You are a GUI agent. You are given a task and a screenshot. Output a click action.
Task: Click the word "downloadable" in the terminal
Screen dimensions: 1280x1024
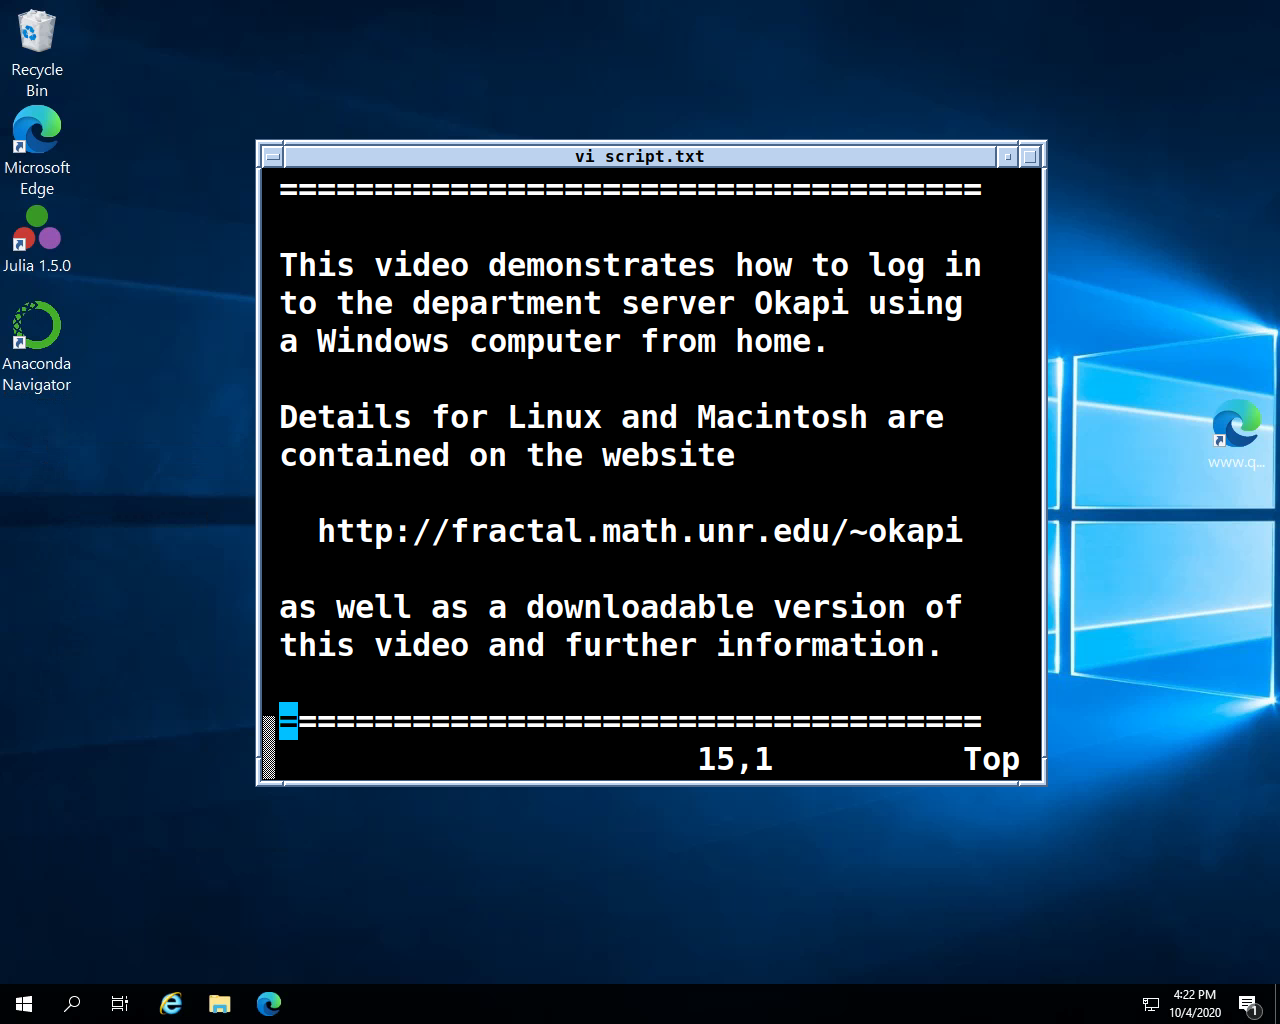pos(640,607)
